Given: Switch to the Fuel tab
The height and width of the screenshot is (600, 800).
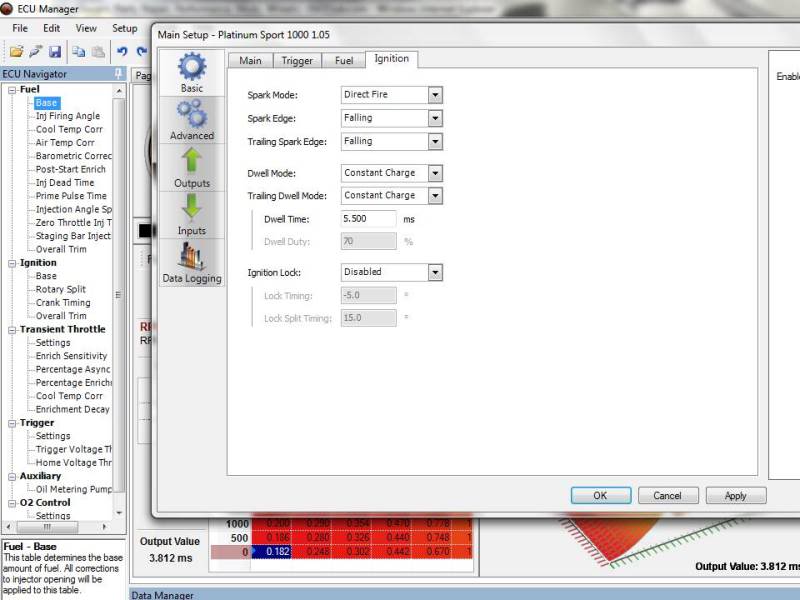Looking at the screenshot, I should click(x=344, y=60).
